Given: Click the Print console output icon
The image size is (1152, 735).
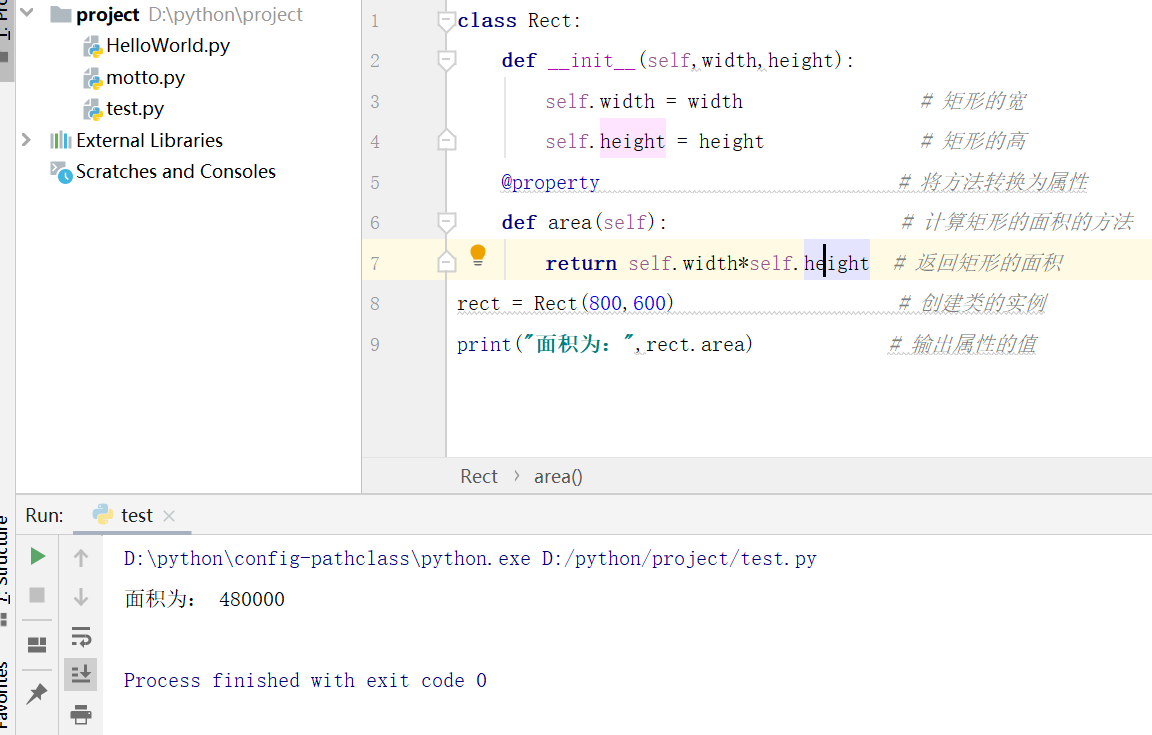Looking at the screenshot, I should [x=81, y=714].
